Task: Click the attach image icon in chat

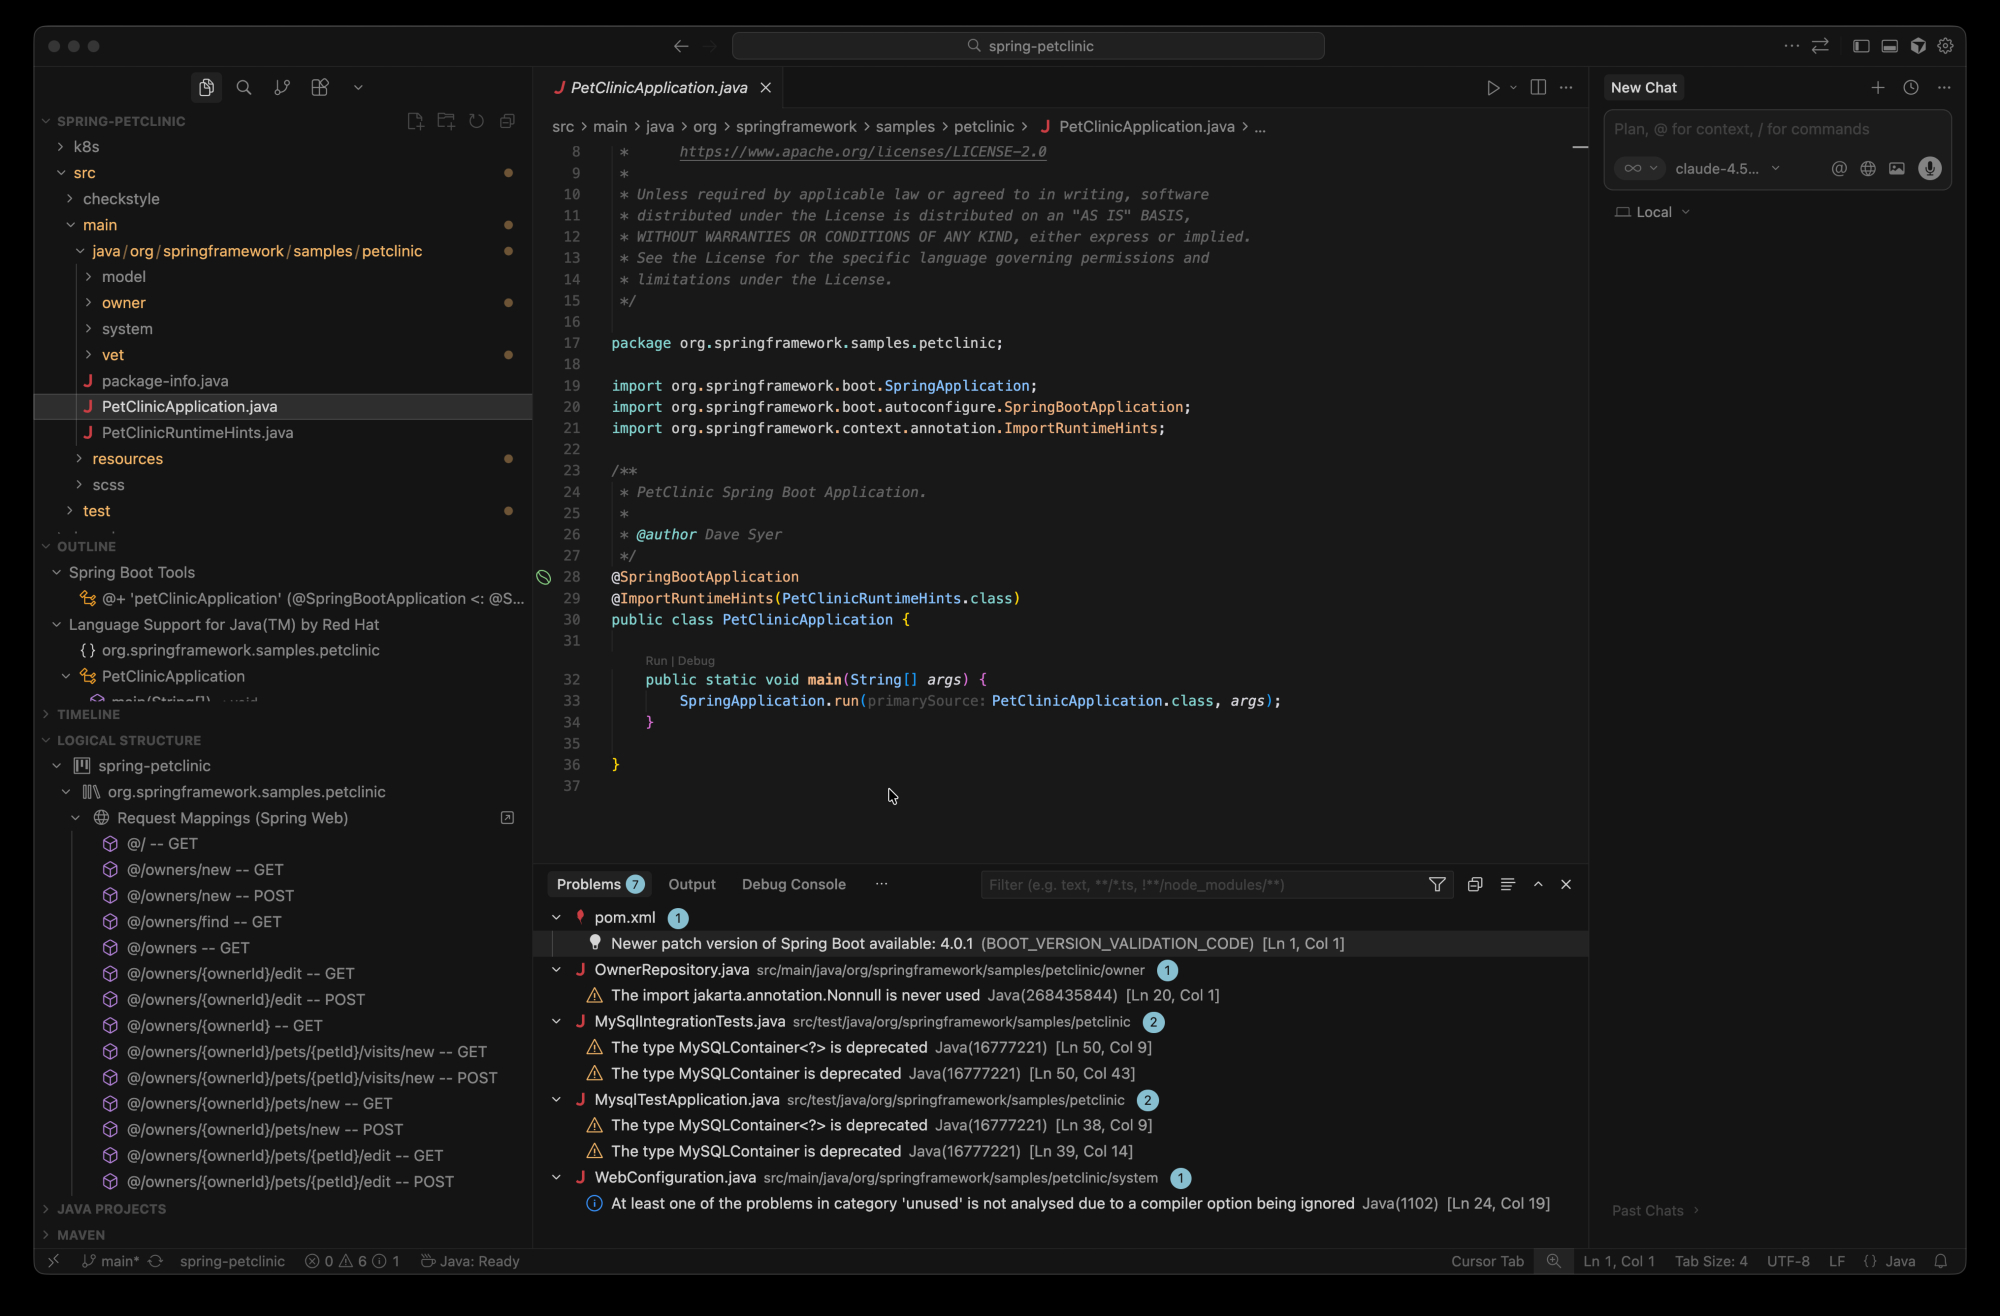Action: [1897, 169]
